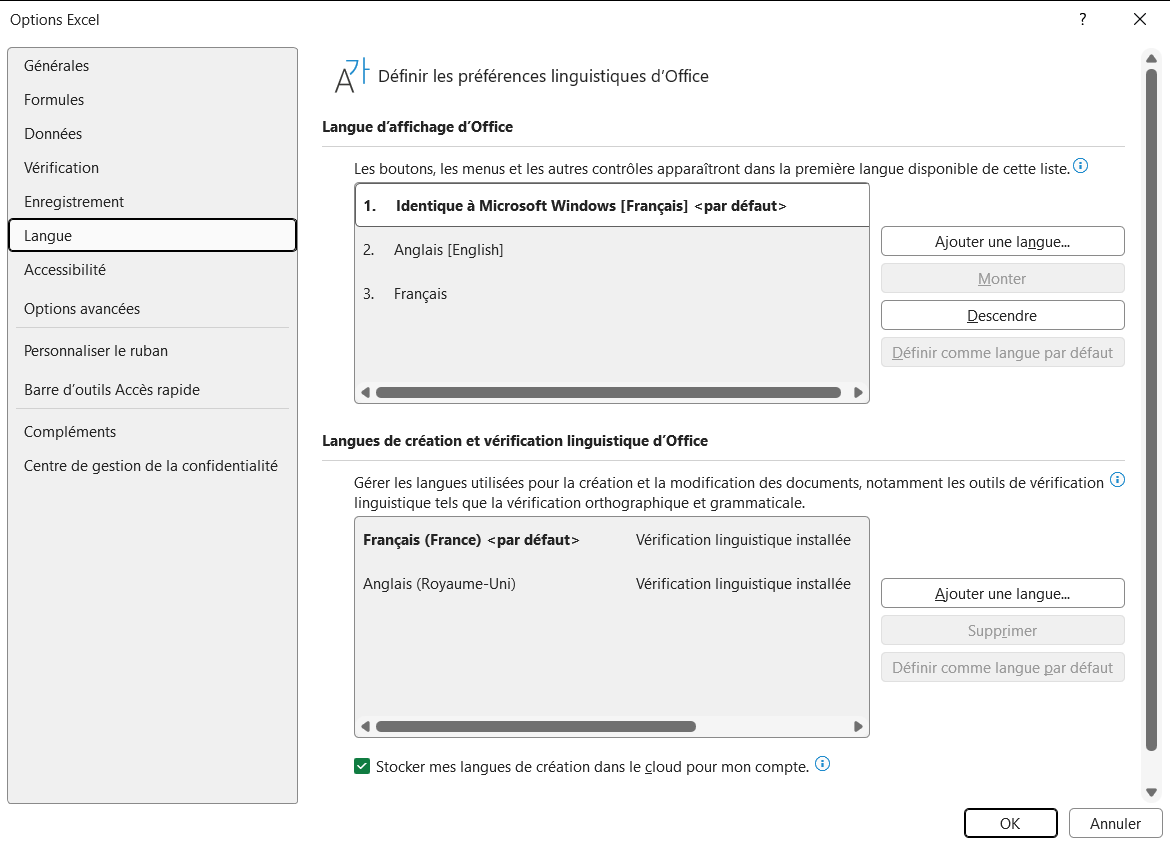Image resolution: width=1170 pixels, height=847 pixels.
Task: Click left scroll arrow of authoring languages list
Action: tap(365, 727)
